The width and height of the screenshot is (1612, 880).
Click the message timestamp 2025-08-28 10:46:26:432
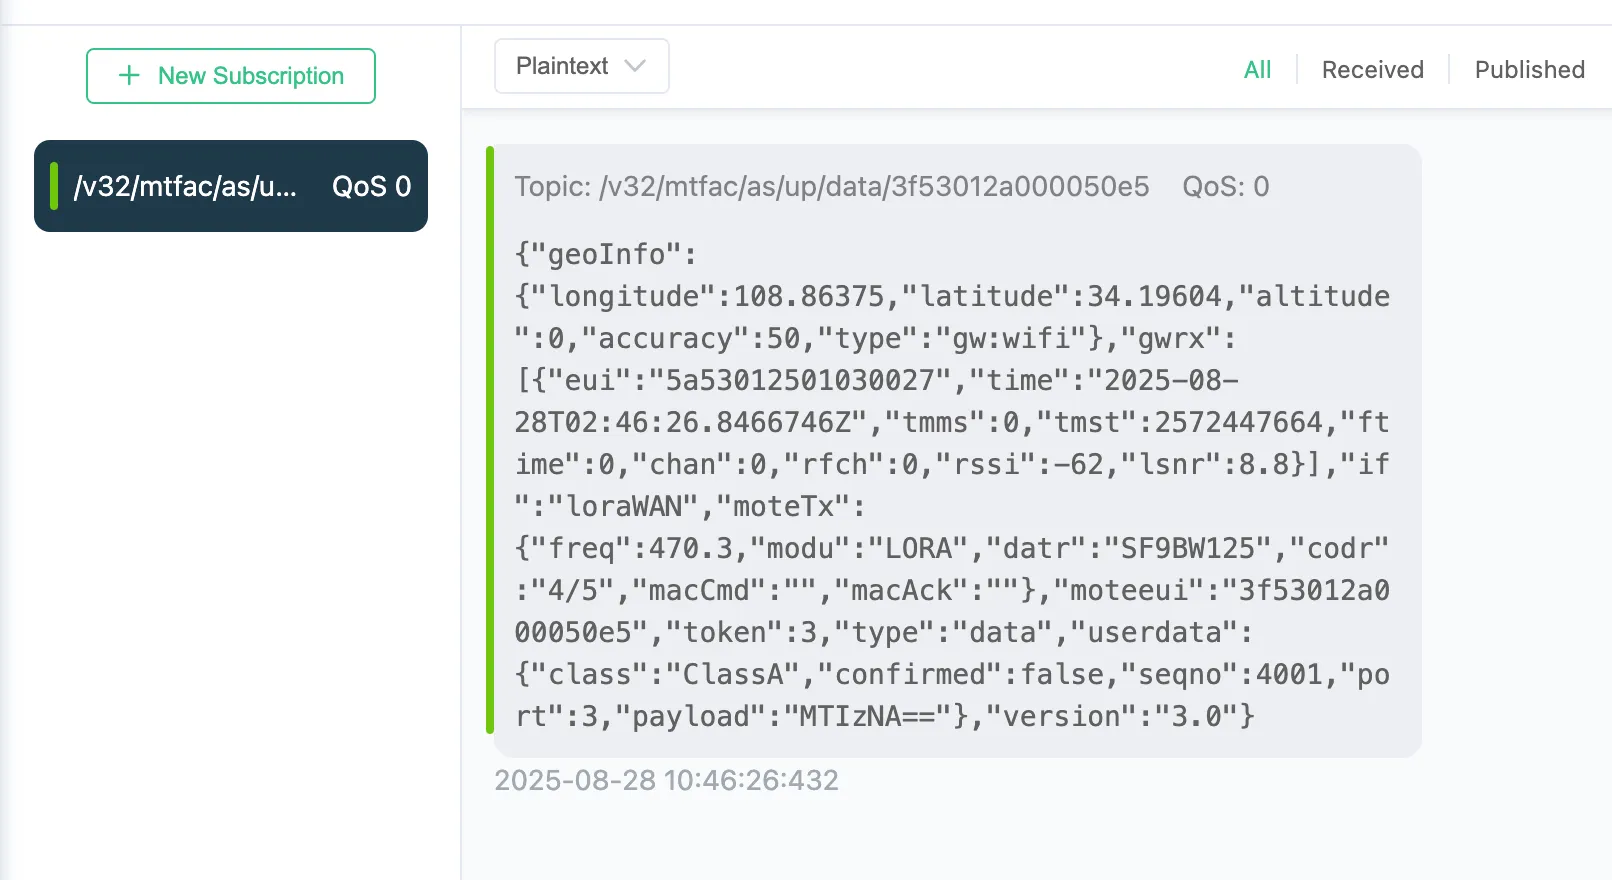pyautogui.click(x=666, y=780)
